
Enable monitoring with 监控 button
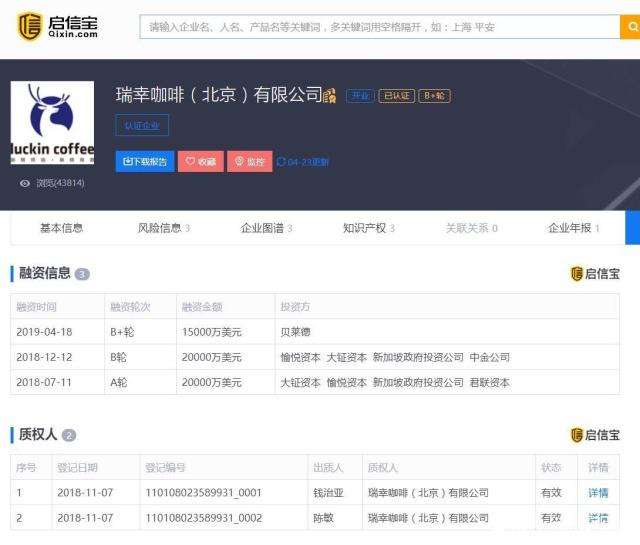click(x=249, y=162)
